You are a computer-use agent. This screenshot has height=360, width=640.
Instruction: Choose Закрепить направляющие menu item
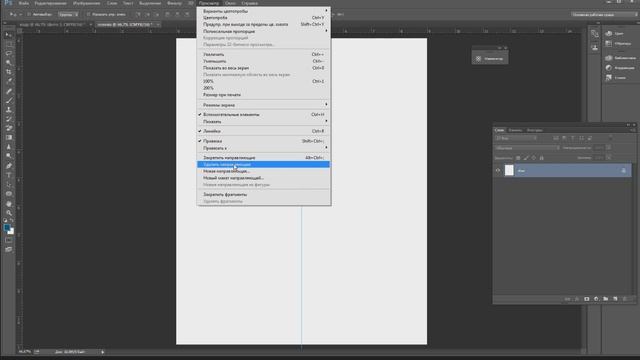click(x=263, y=158)
